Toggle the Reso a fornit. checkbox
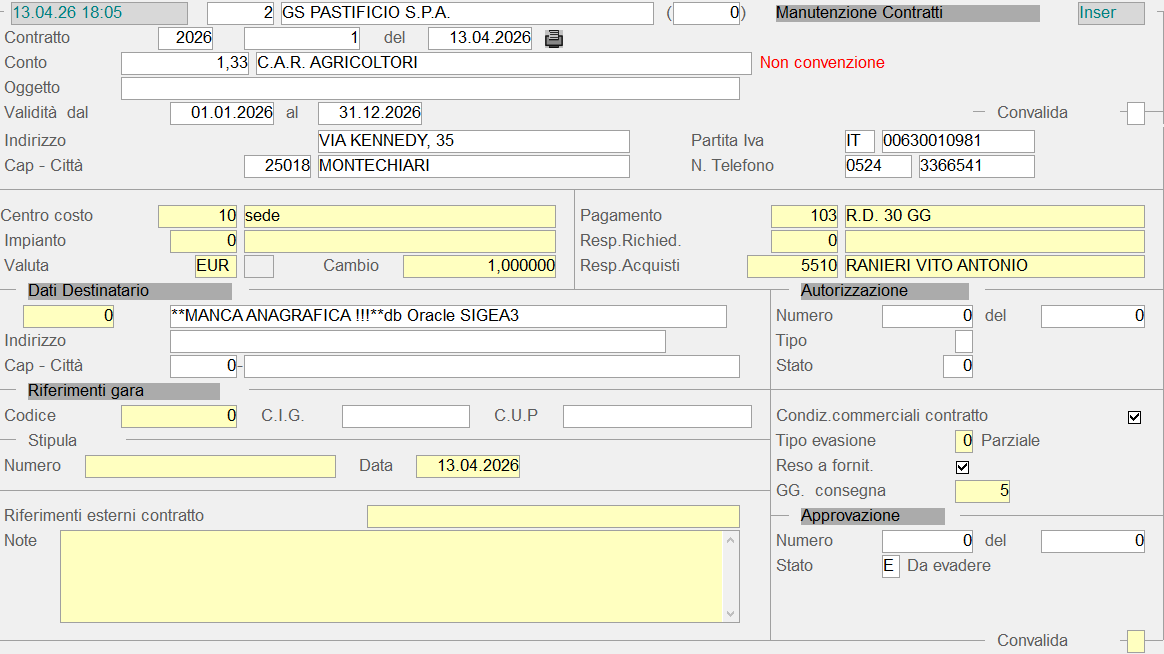The height and width of the screenshot is (654, 1164). click(x=963, y=467)
